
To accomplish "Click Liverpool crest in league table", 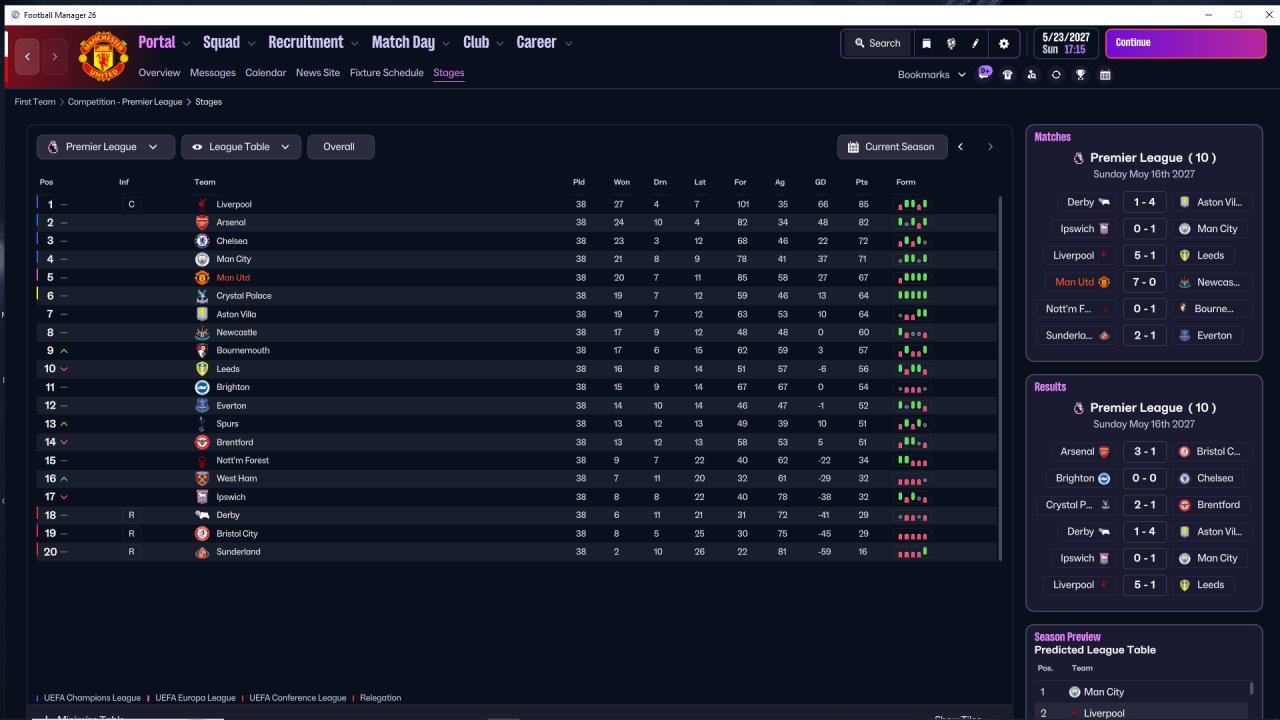I will pos(202,204).
